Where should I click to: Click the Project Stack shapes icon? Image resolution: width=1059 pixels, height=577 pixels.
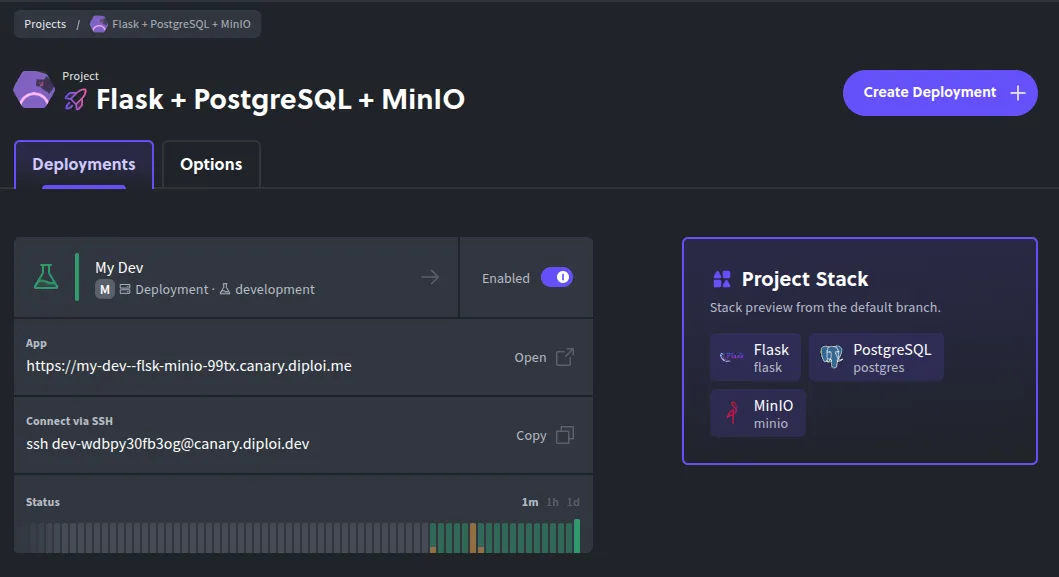click(721, 279)
